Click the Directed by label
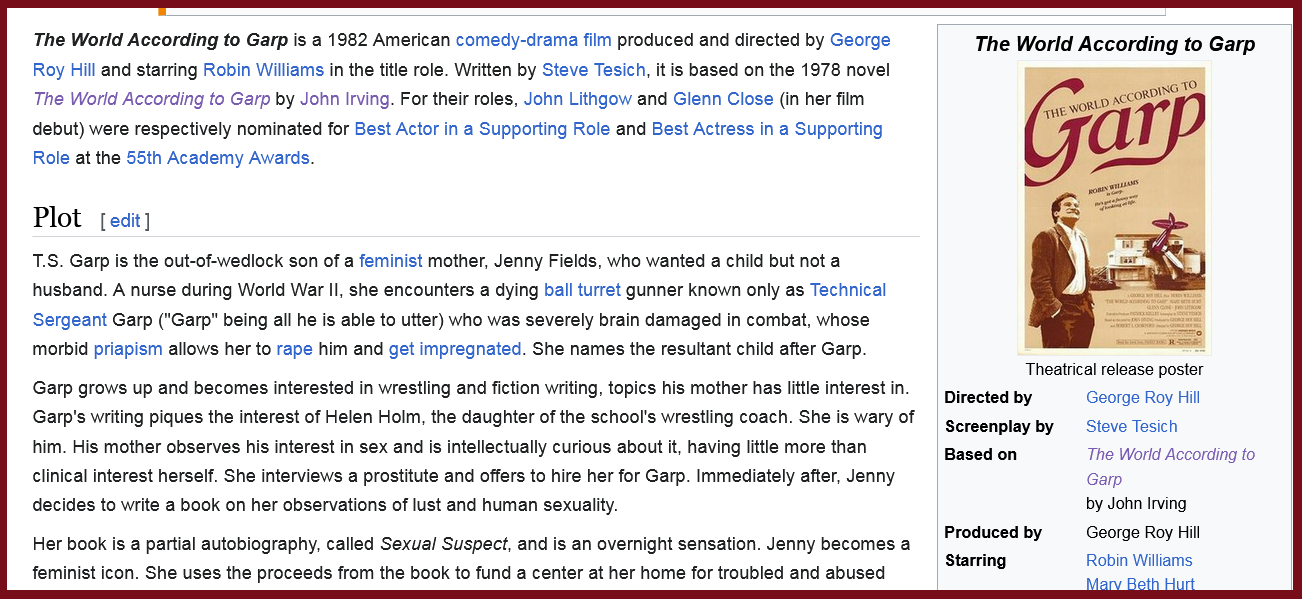Screen dimensions: 1302x599 click(x=988, y=398)
